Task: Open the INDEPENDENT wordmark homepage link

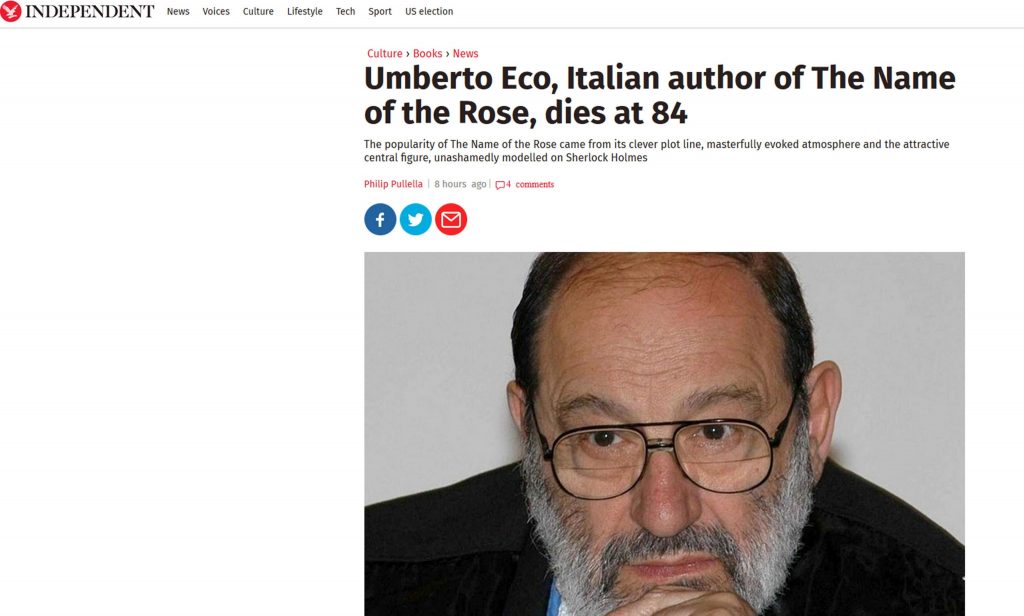Action: click(89, 11)
